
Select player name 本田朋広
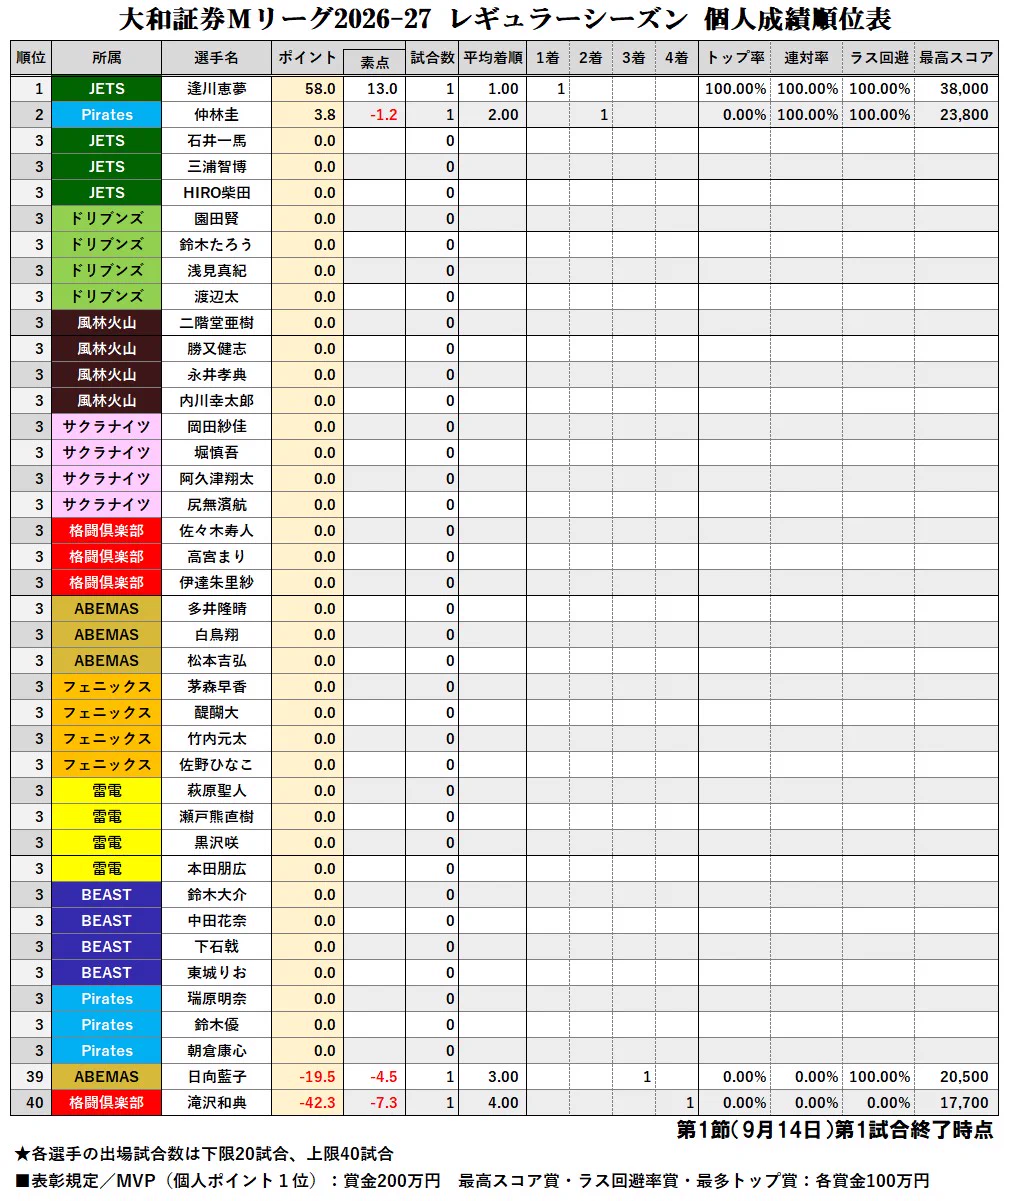tap(216, 869)
